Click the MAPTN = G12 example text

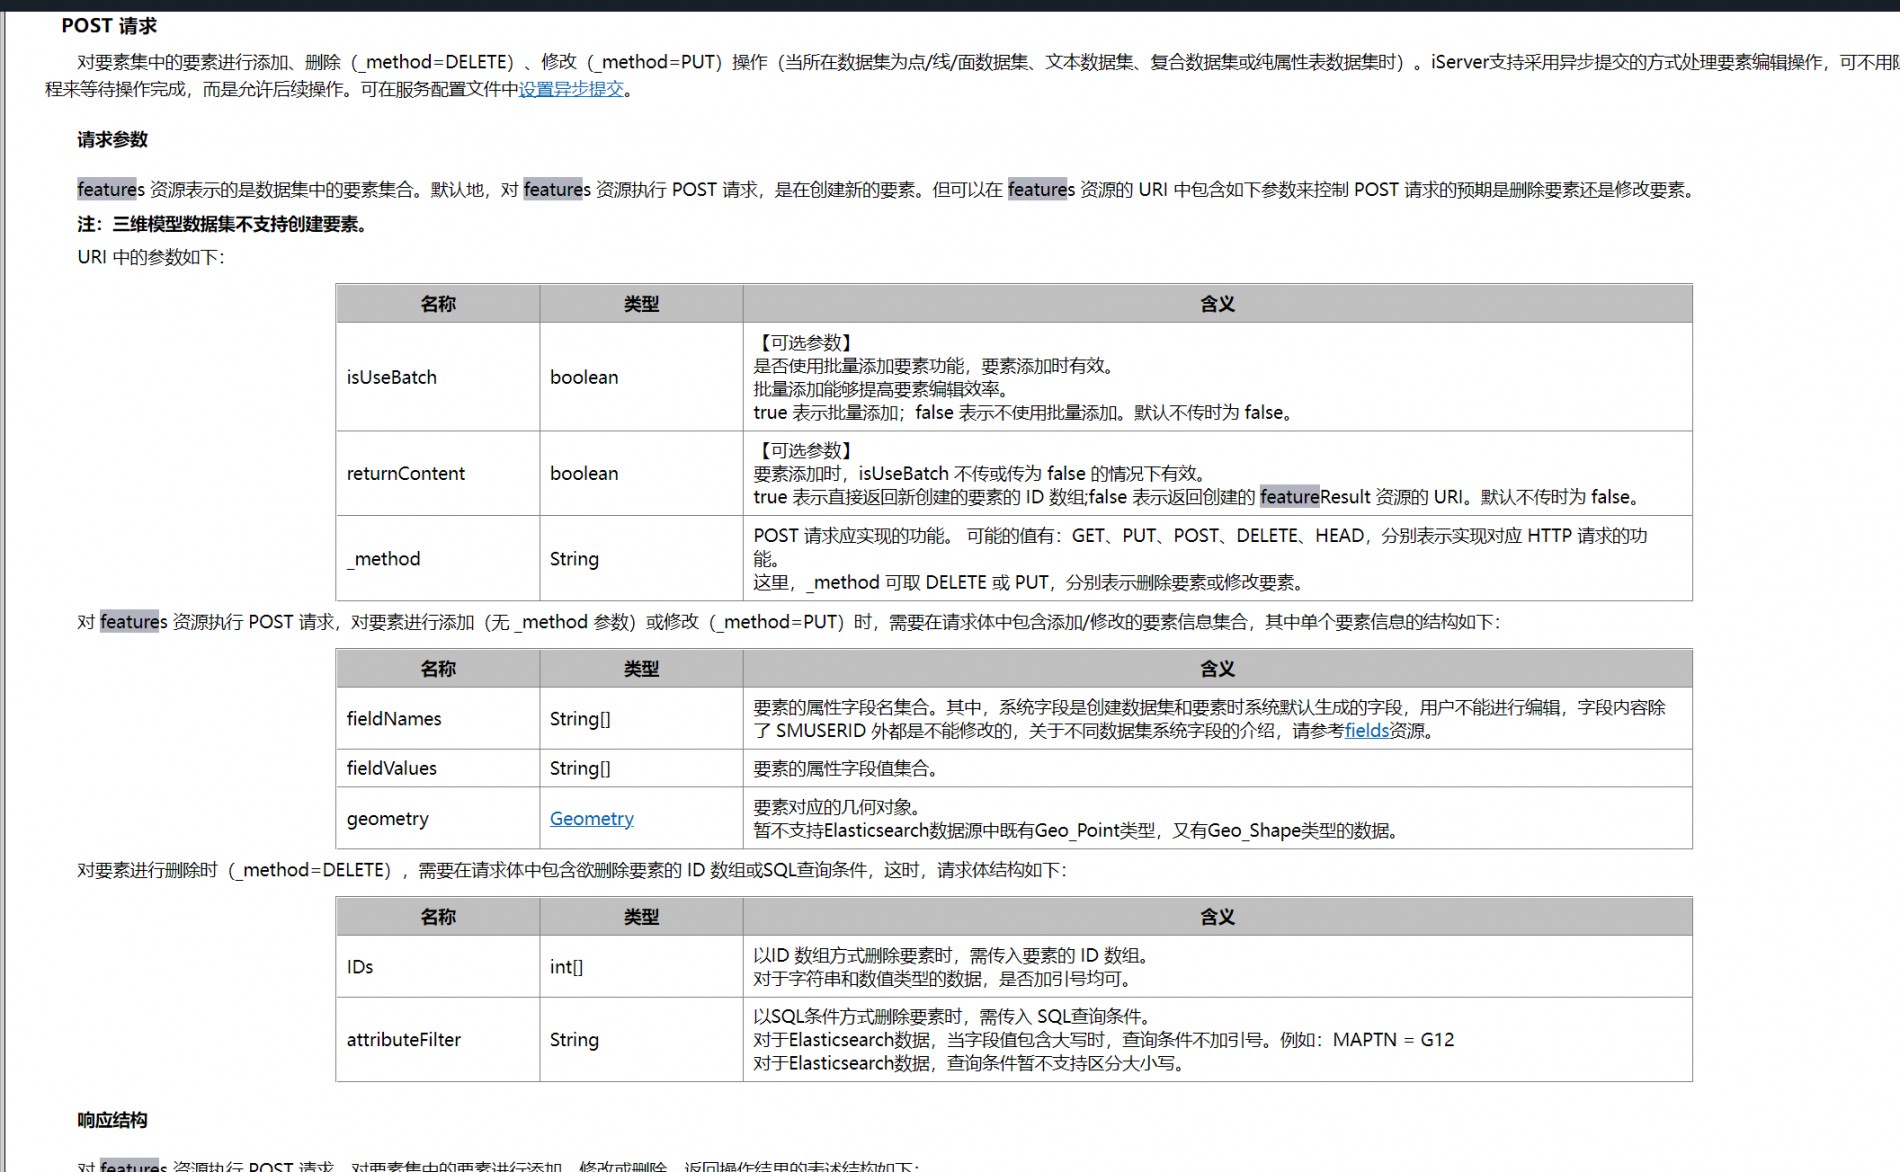(1393, 1040)
